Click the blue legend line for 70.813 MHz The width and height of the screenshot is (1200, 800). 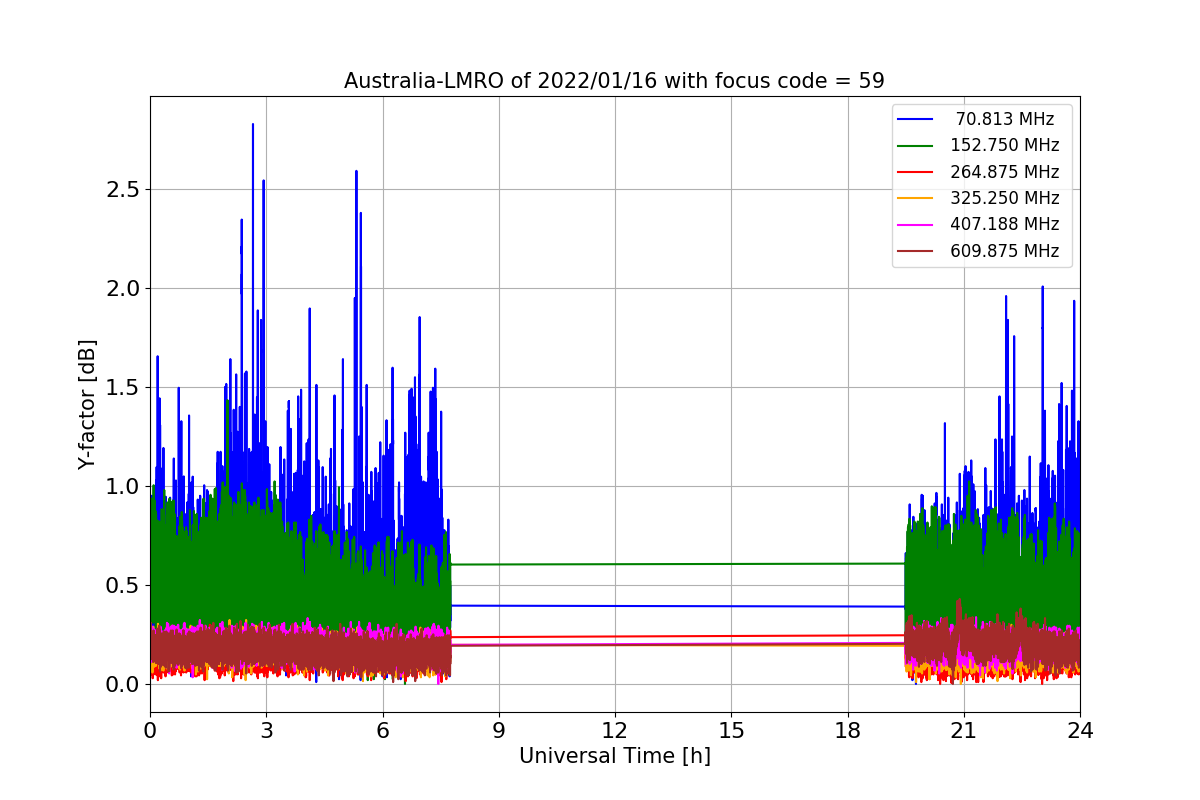tap(916, 119)
